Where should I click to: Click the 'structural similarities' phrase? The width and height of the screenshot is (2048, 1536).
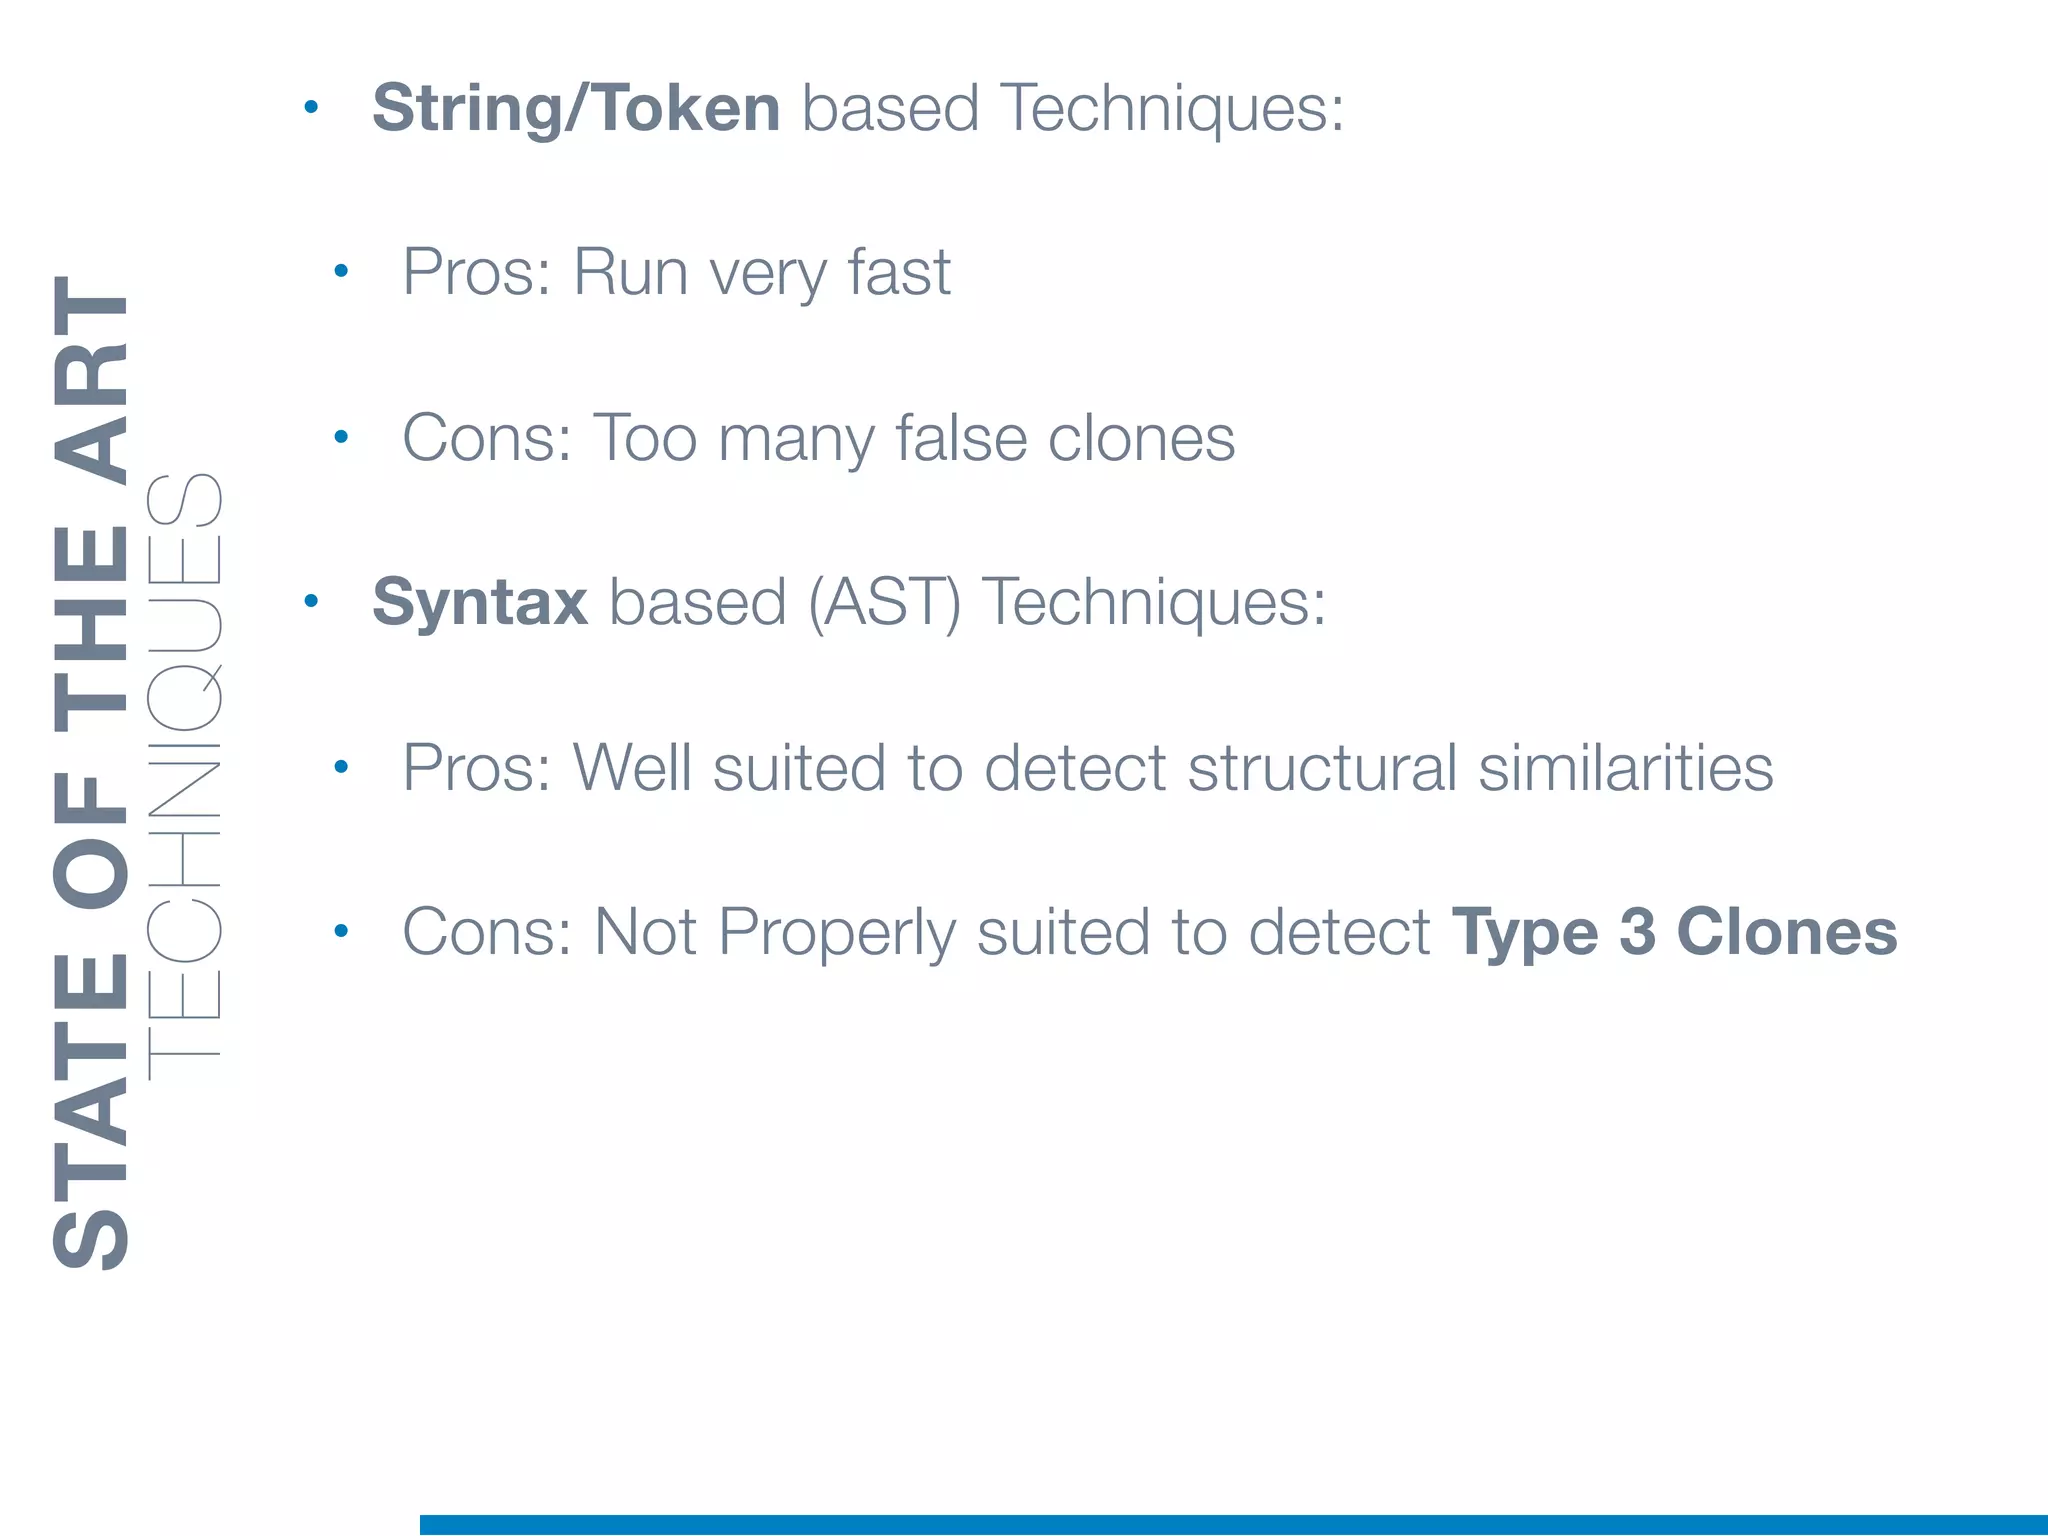[x=1480, y=768]
